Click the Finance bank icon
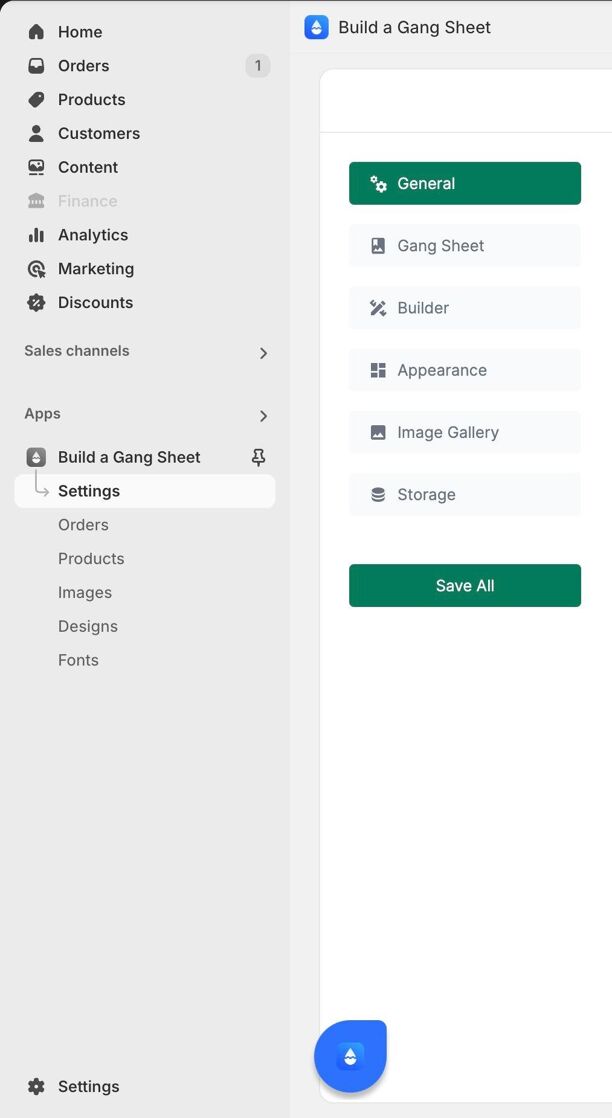This screenshot has width=612, height=1118. 36,201
